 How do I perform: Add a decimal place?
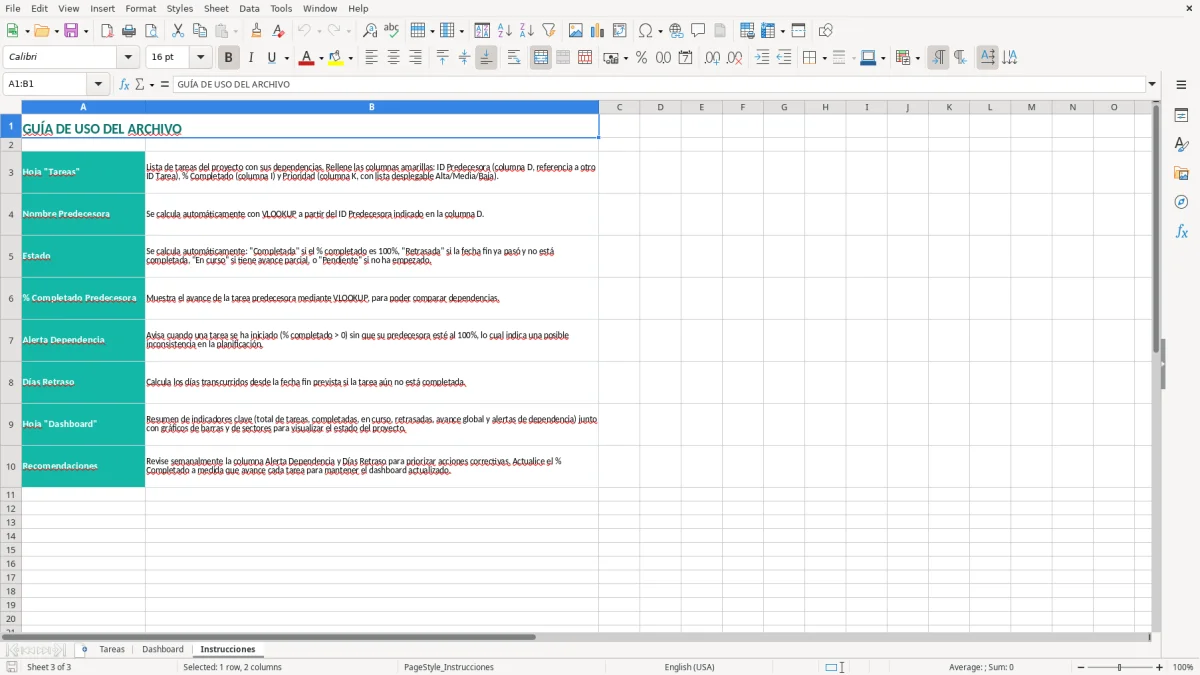[712, 58]
